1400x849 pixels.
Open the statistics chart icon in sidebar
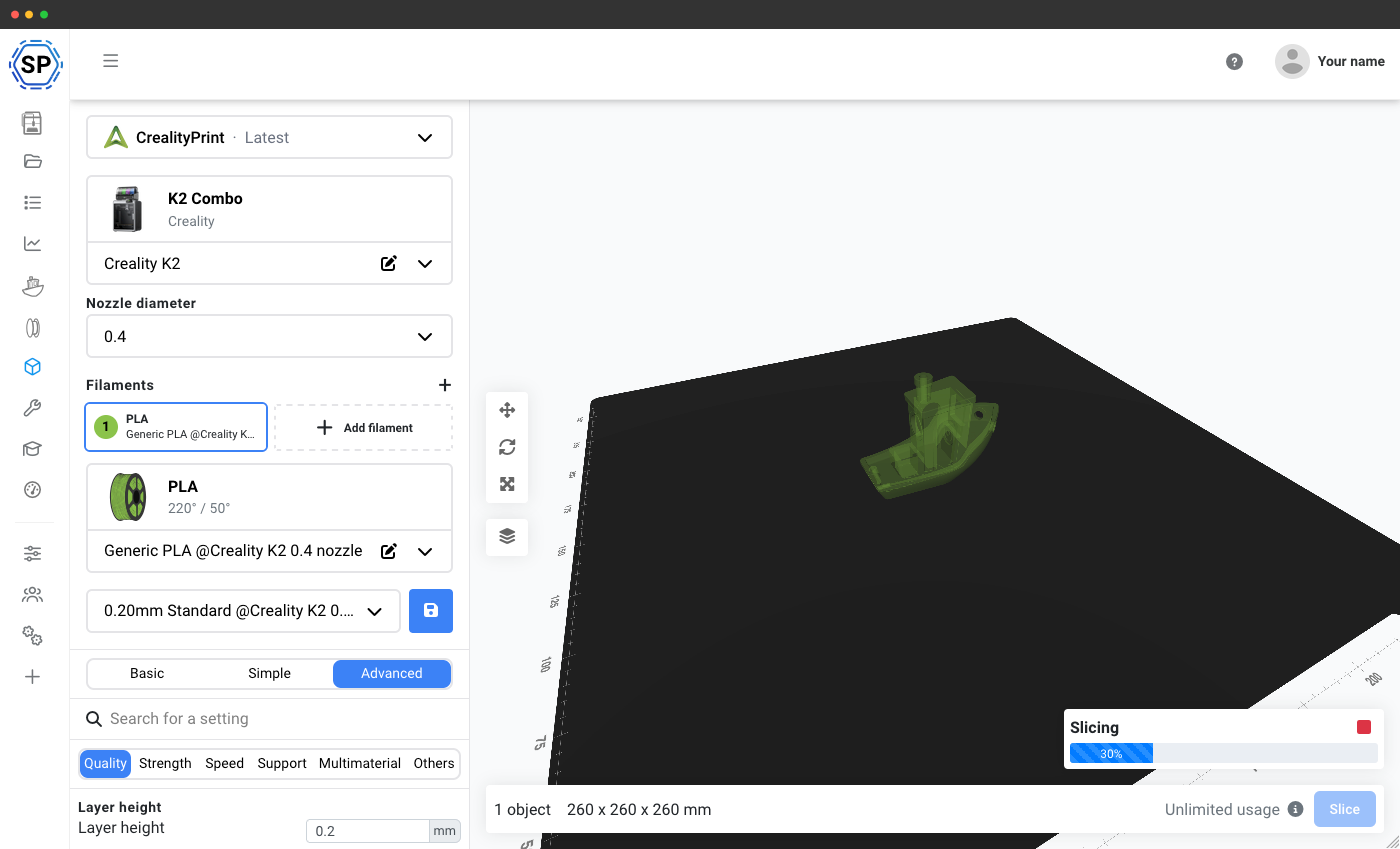(x=32, y=244)
